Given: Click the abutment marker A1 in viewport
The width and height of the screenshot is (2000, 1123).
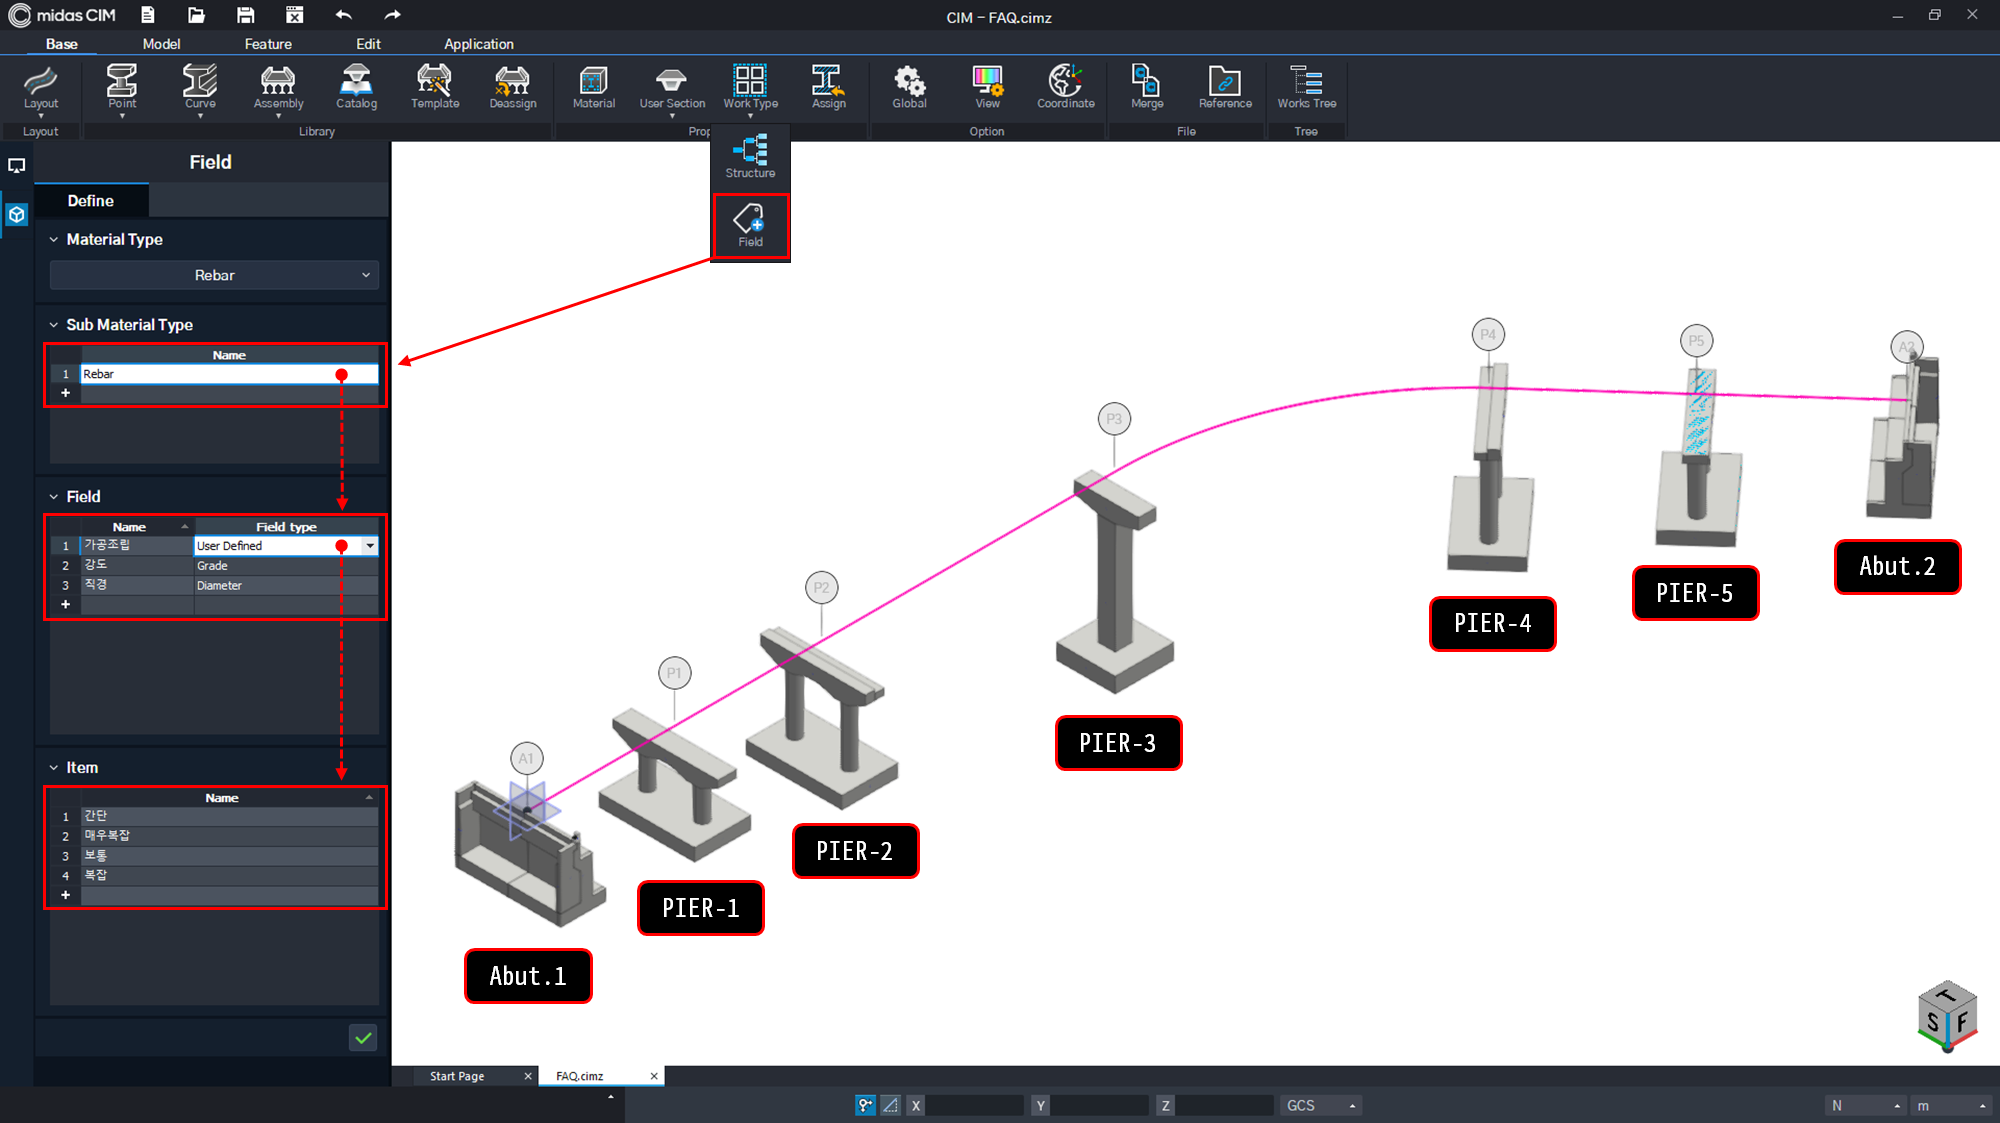Looking at the screenshot, I should (x=526, y=758).
